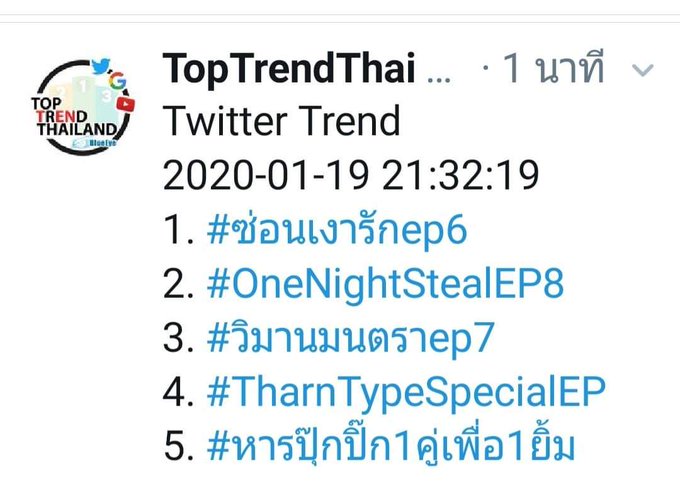Click the rank number 5. before last hashtag
Image resolution: width=680 pixels, height=493 pixels.
[178, 445]
